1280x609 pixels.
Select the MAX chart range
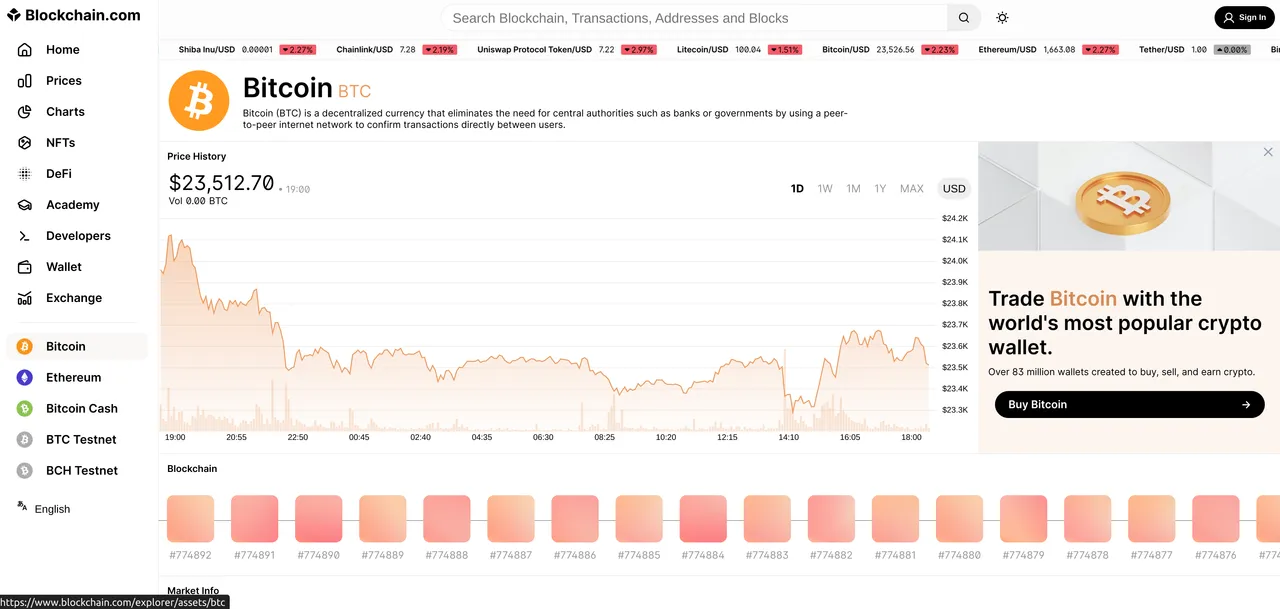(912, 189)
